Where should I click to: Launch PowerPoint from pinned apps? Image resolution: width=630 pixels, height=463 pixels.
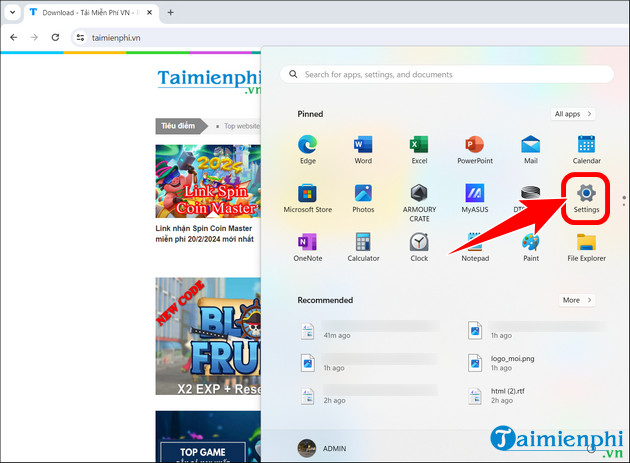coord(475,150)
